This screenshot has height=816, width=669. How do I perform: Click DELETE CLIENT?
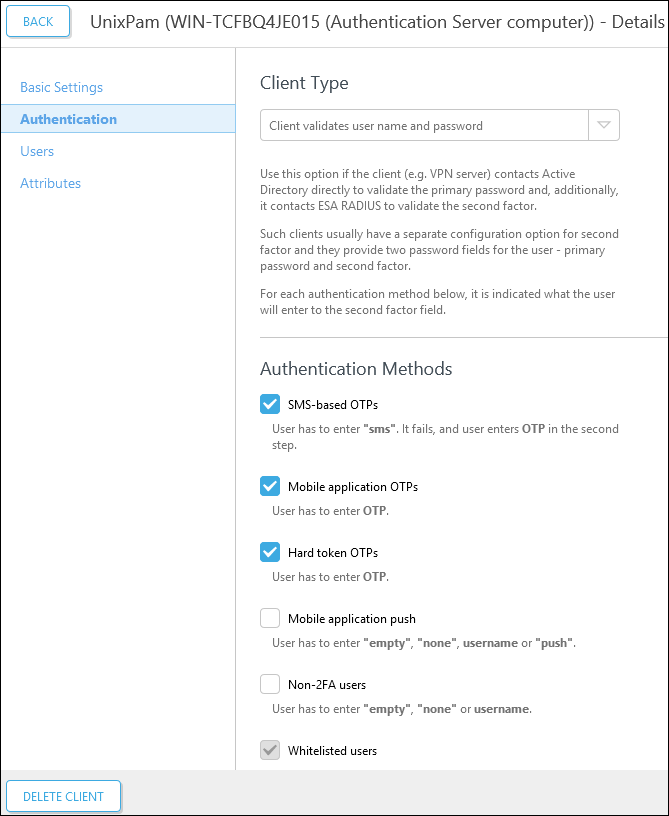tap(63, 796)
